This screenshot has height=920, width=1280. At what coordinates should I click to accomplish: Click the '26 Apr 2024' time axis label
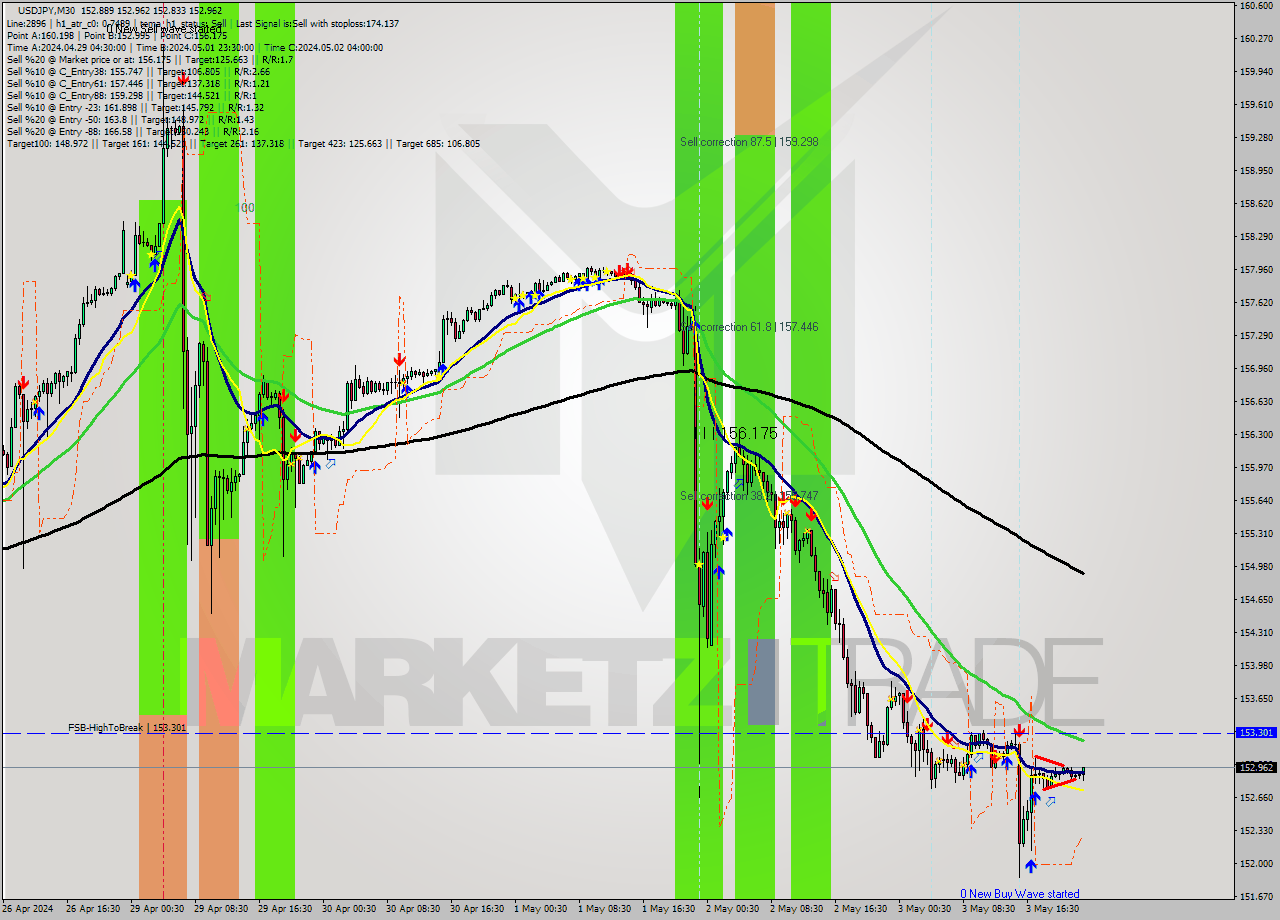28,909
